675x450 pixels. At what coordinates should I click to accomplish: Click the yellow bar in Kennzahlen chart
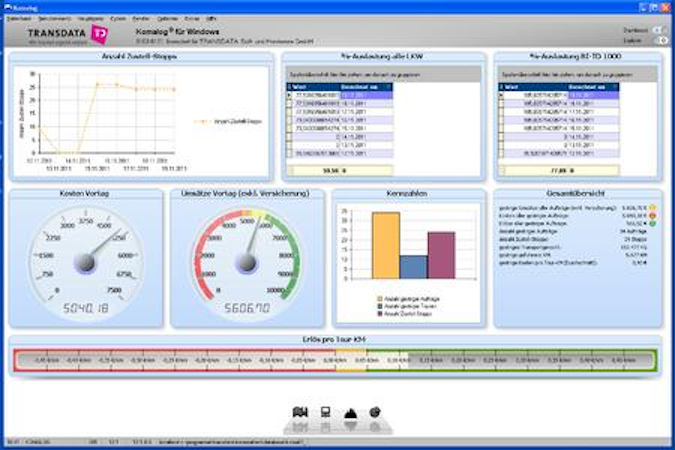click(x=386, y=245)
